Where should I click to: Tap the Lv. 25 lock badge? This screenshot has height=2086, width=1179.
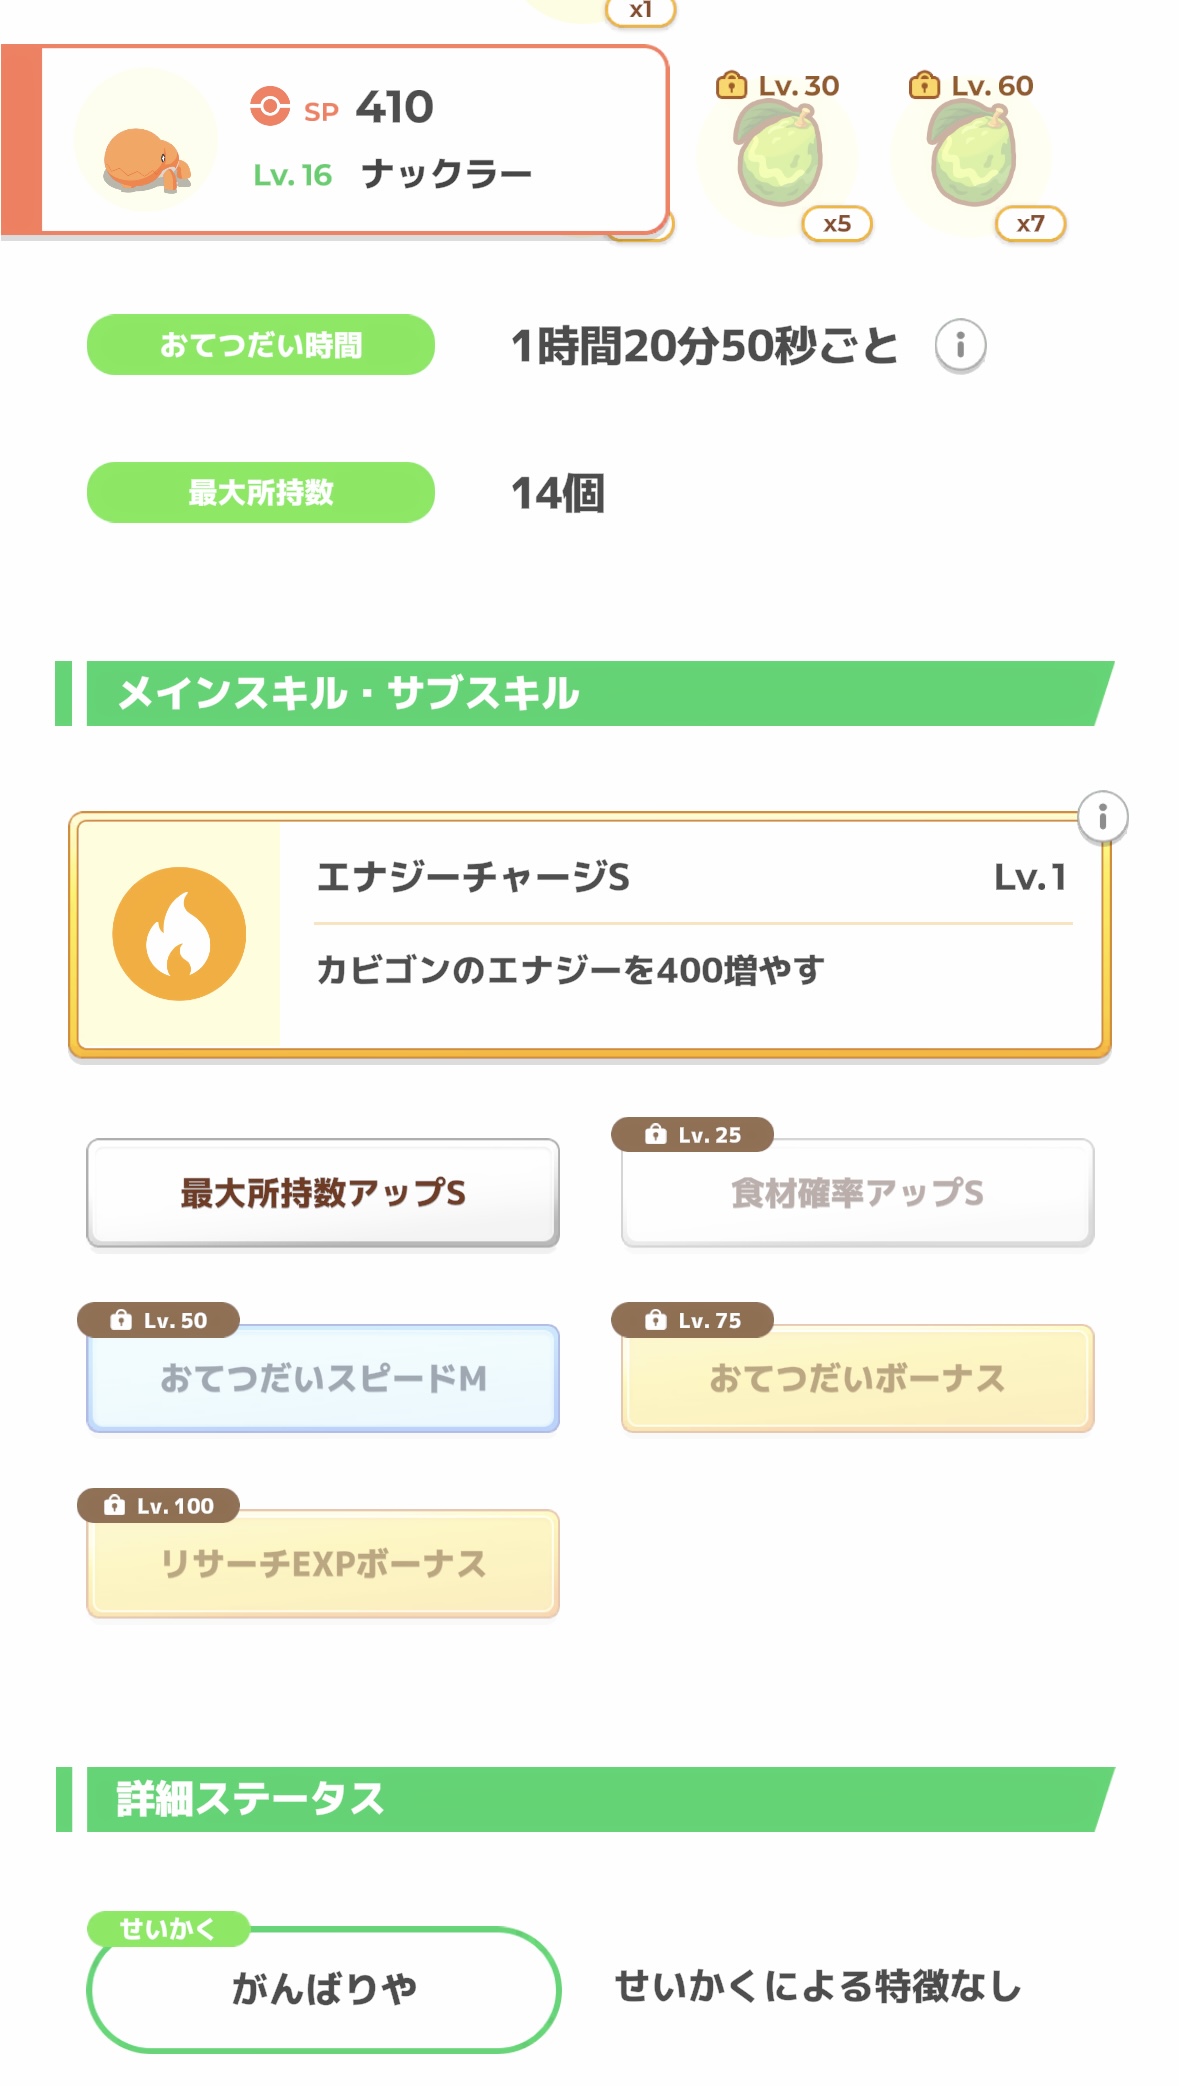[x=692, y=1135]
